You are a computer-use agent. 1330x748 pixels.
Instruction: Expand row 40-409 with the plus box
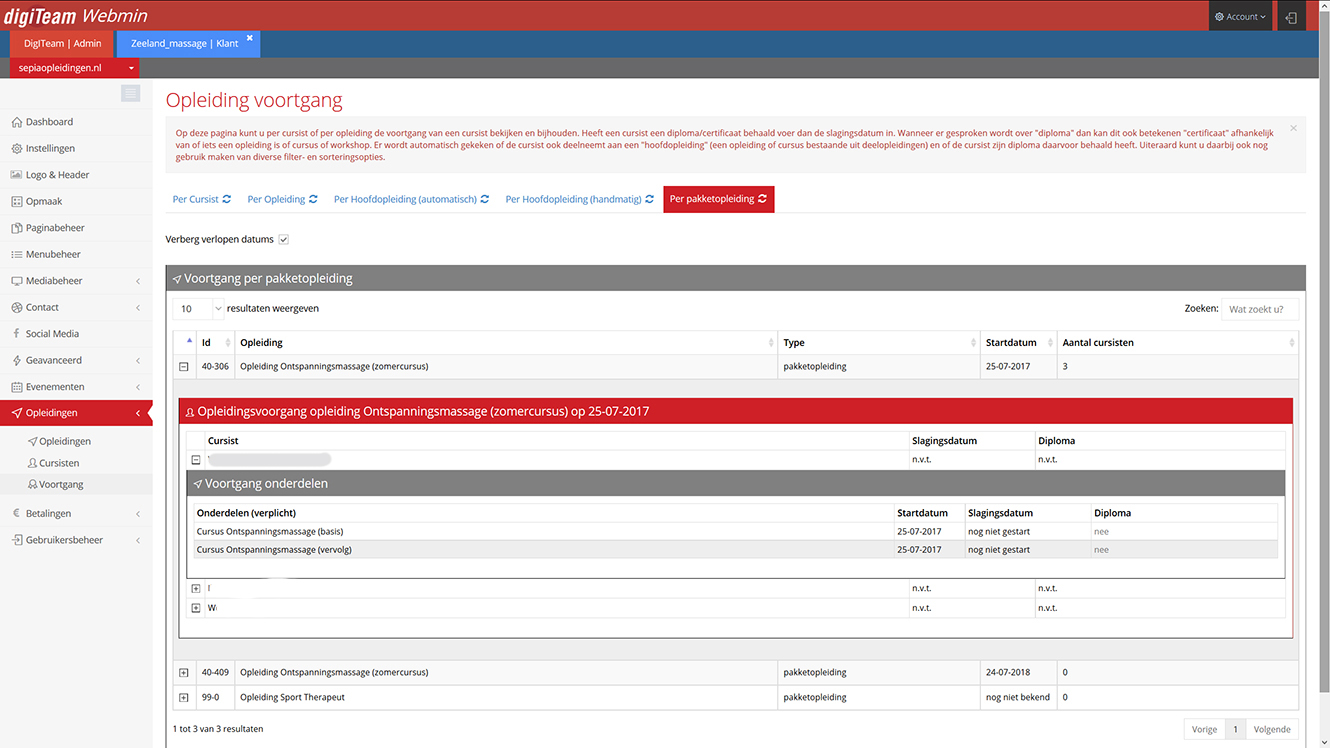point(184,673)
